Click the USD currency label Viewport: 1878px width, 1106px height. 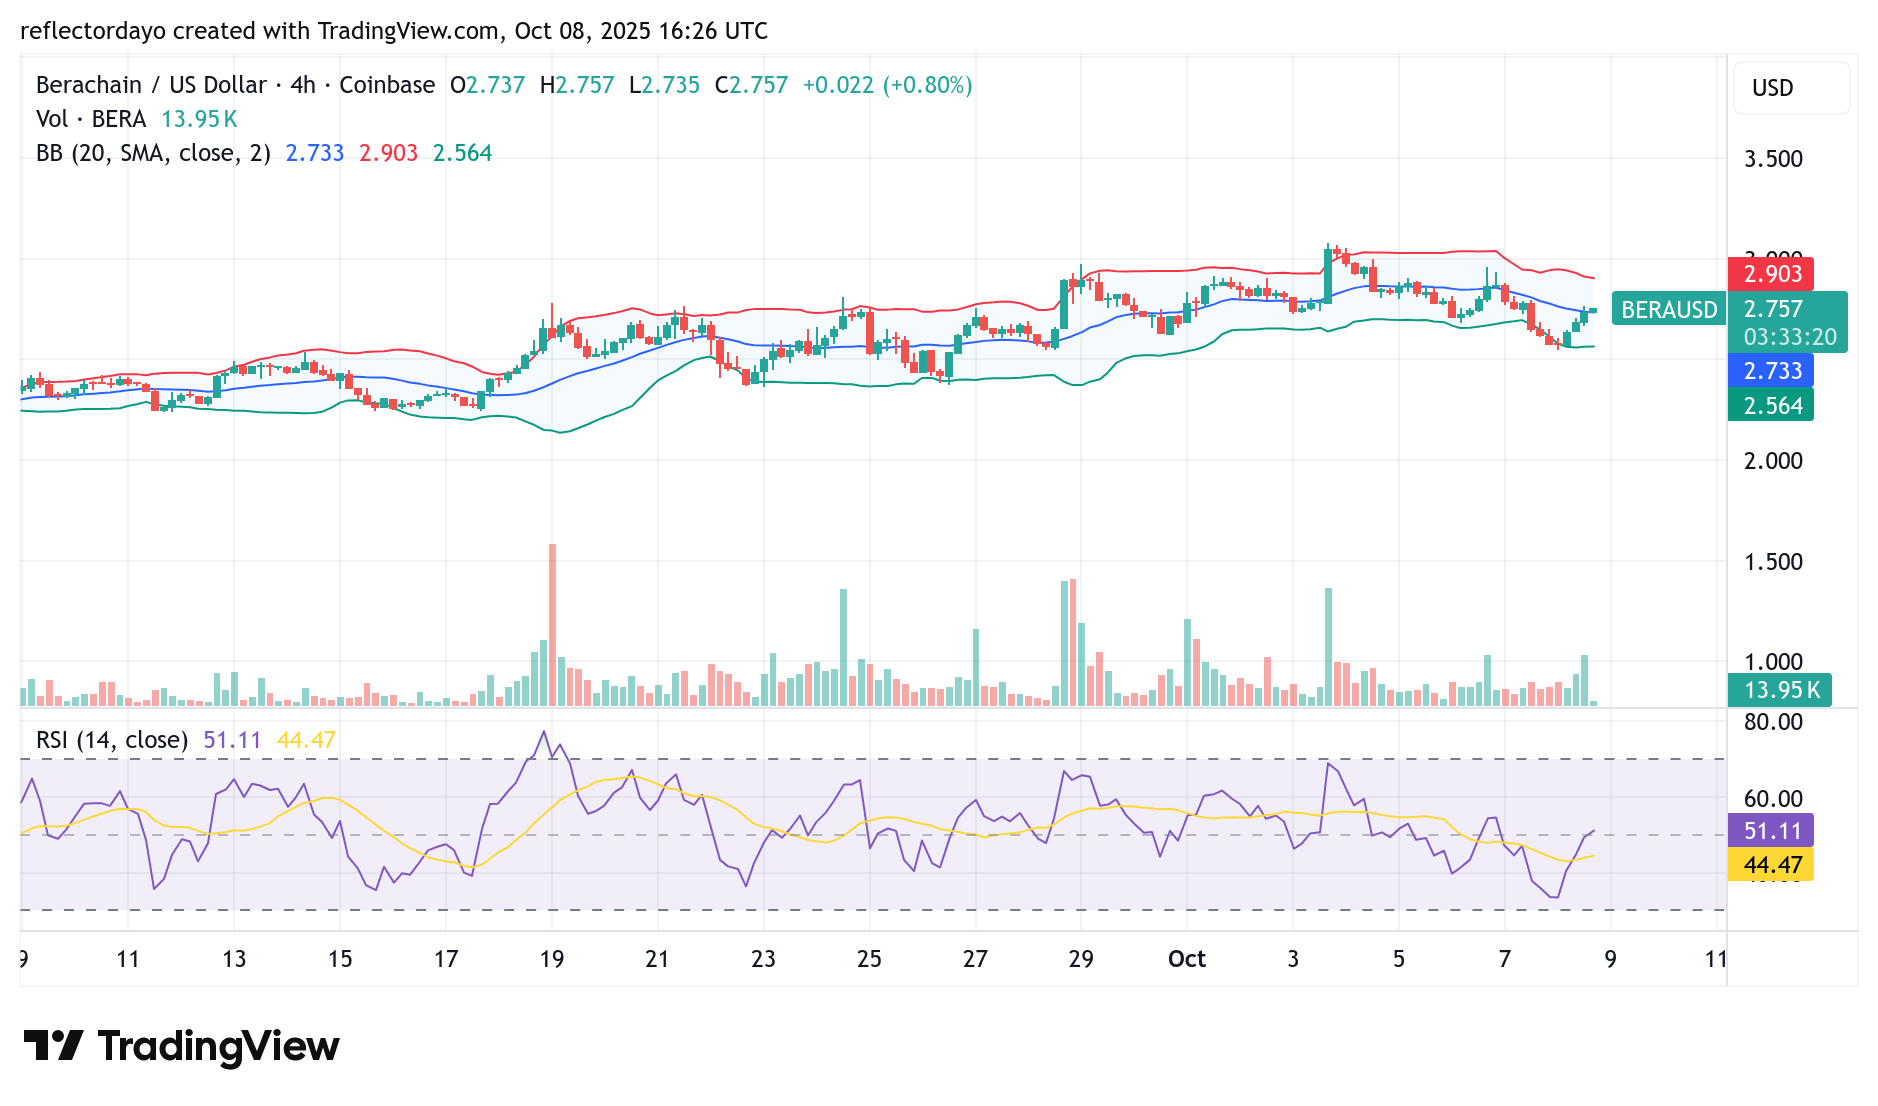[x=1772, y=88]
